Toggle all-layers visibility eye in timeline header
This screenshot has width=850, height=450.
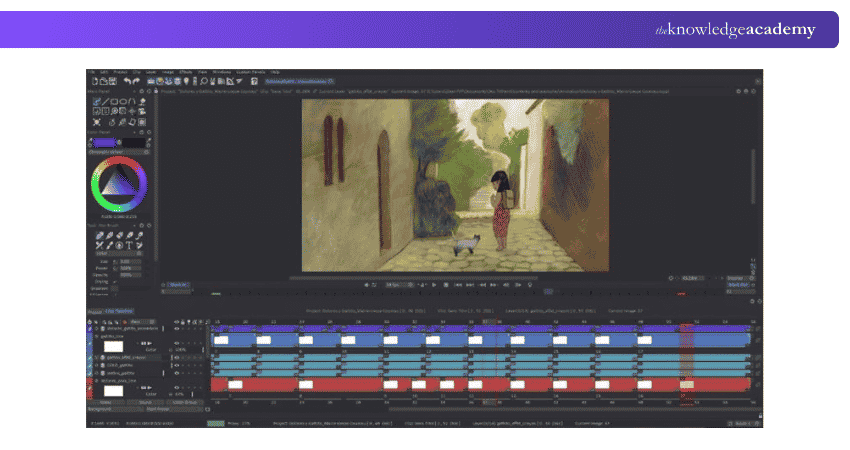pos(176,322)
